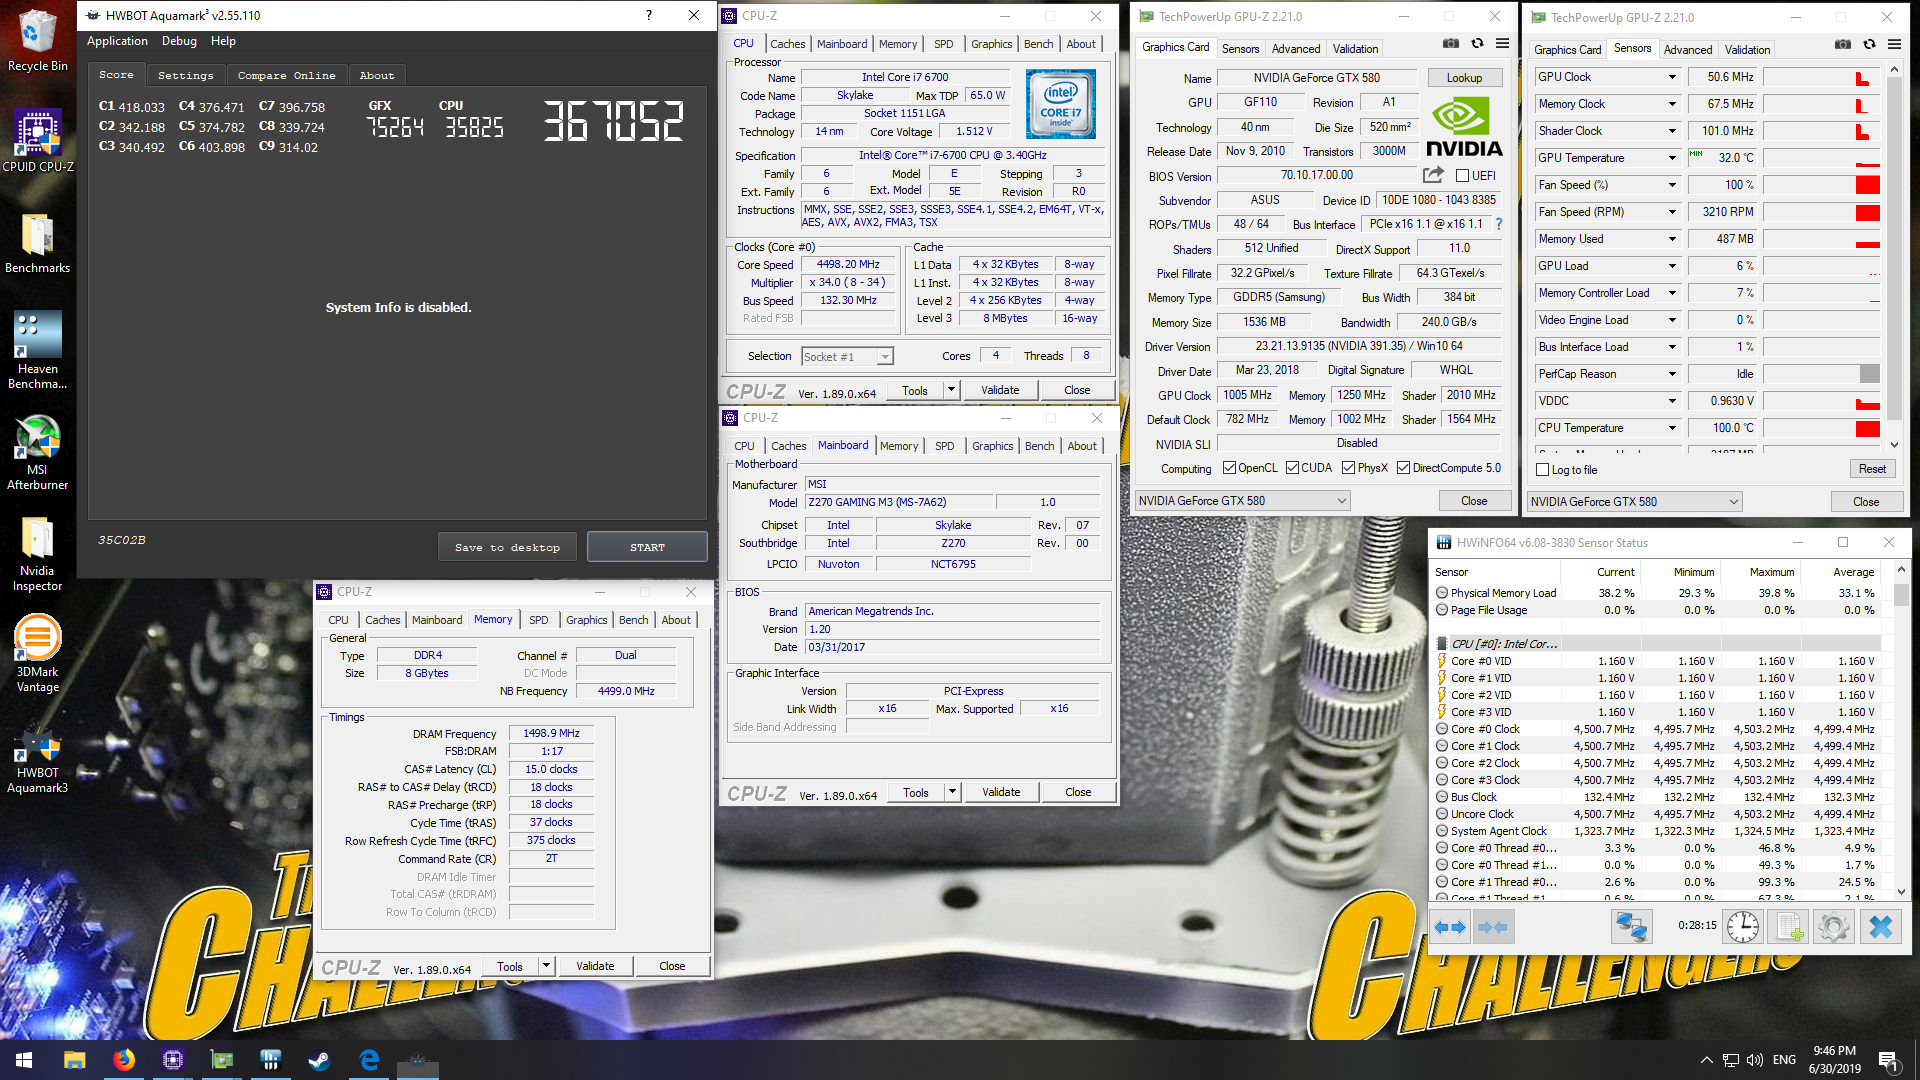
Task: Toggle OpenCL checkbox in GPU-Z
Action: click(1229, 468)
